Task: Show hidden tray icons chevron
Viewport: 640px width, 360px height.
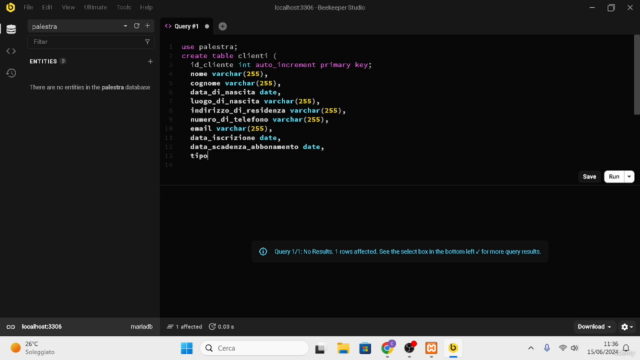Action: tap(531, 348)
